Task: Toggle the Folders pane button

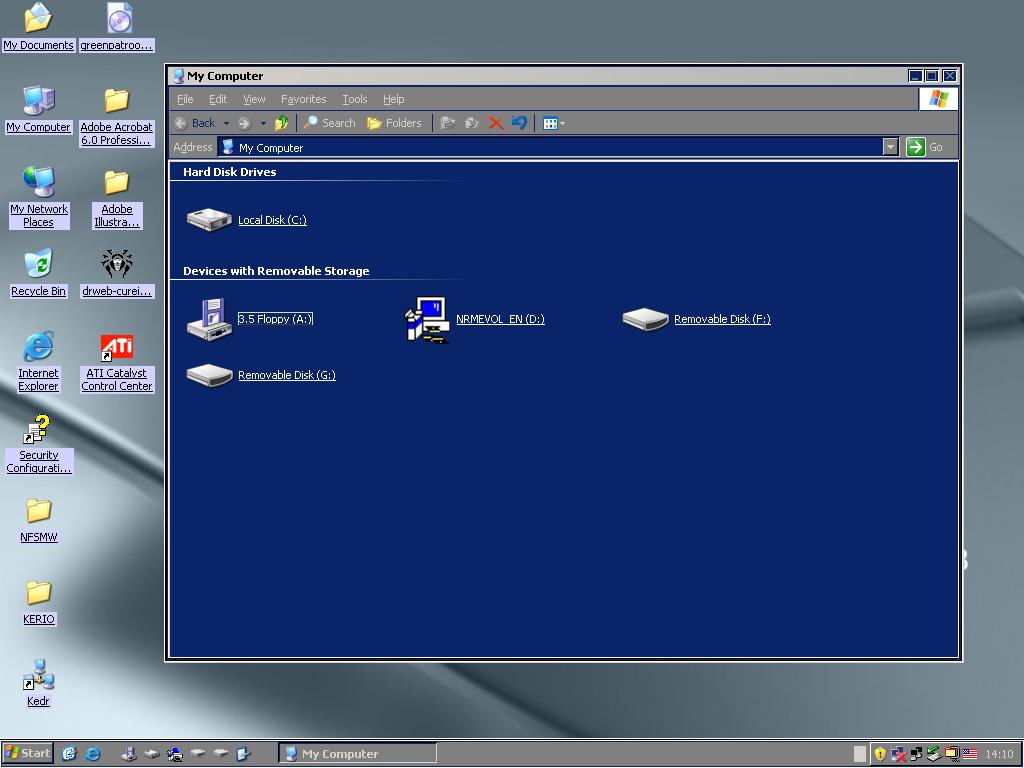Action: tap(394, 123)
